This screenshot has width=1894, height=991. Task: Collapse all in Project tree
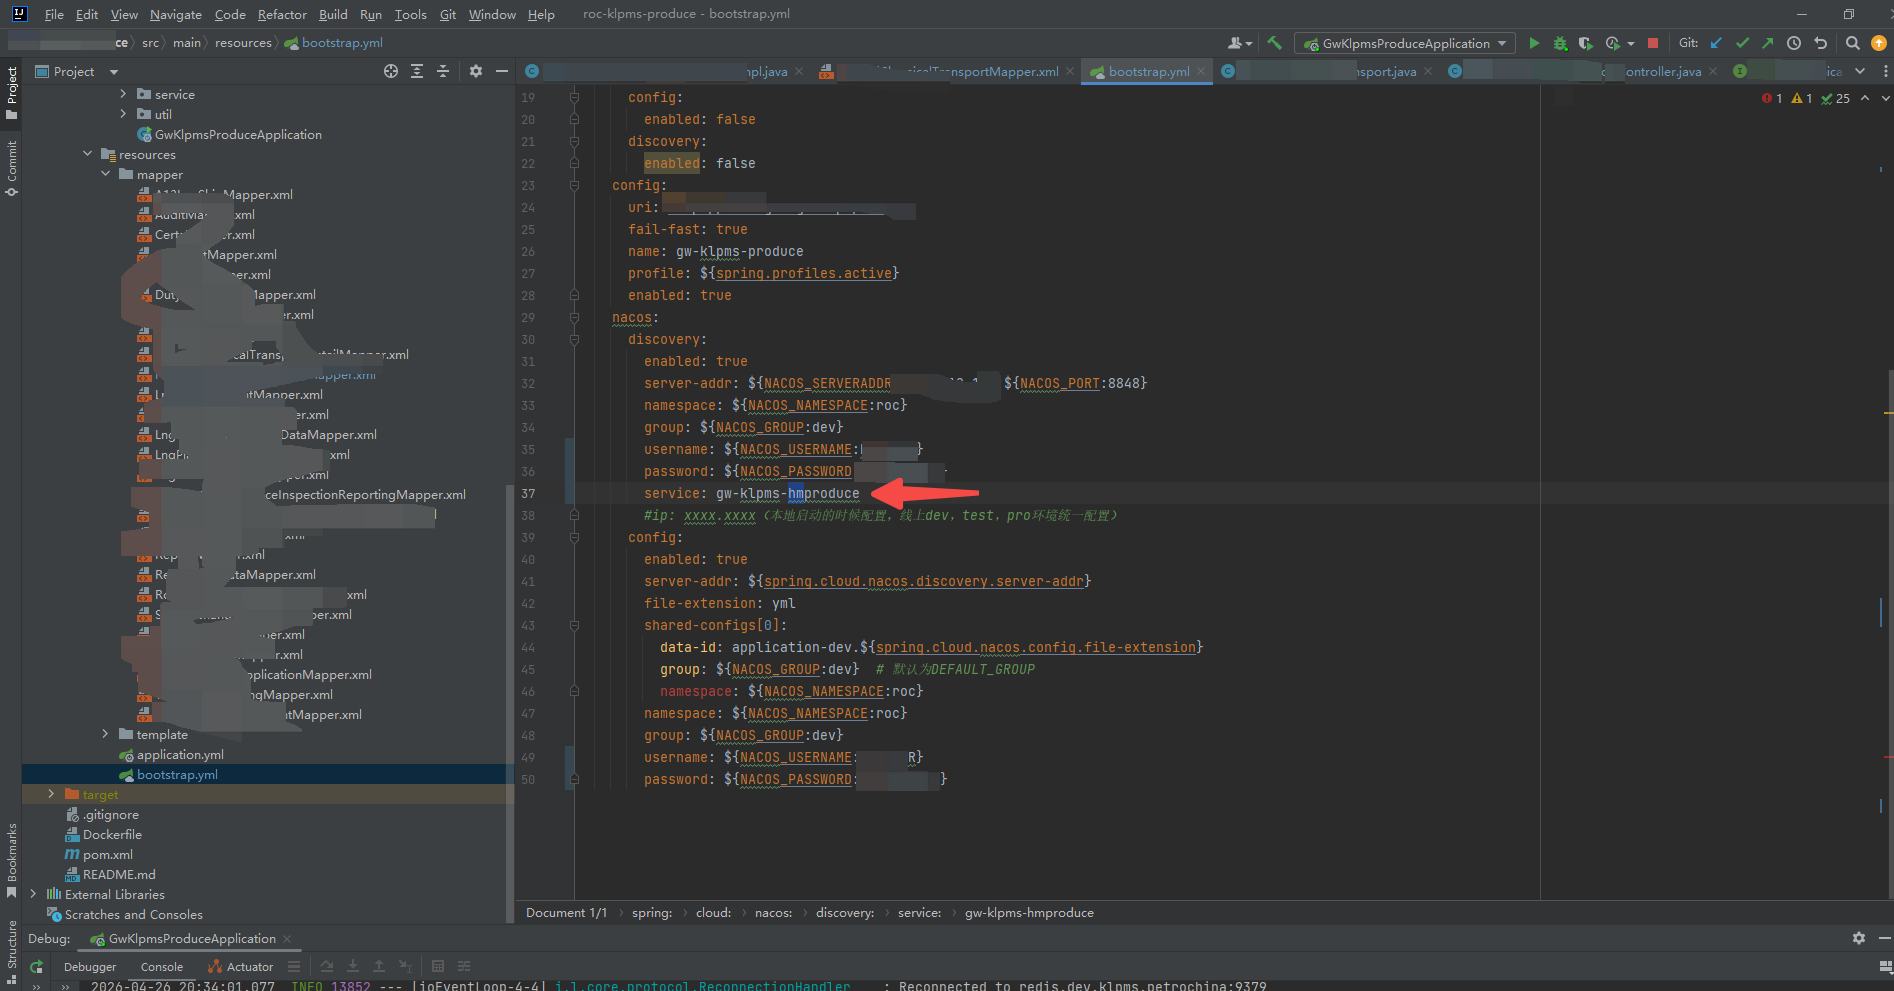tap(443, 71)
